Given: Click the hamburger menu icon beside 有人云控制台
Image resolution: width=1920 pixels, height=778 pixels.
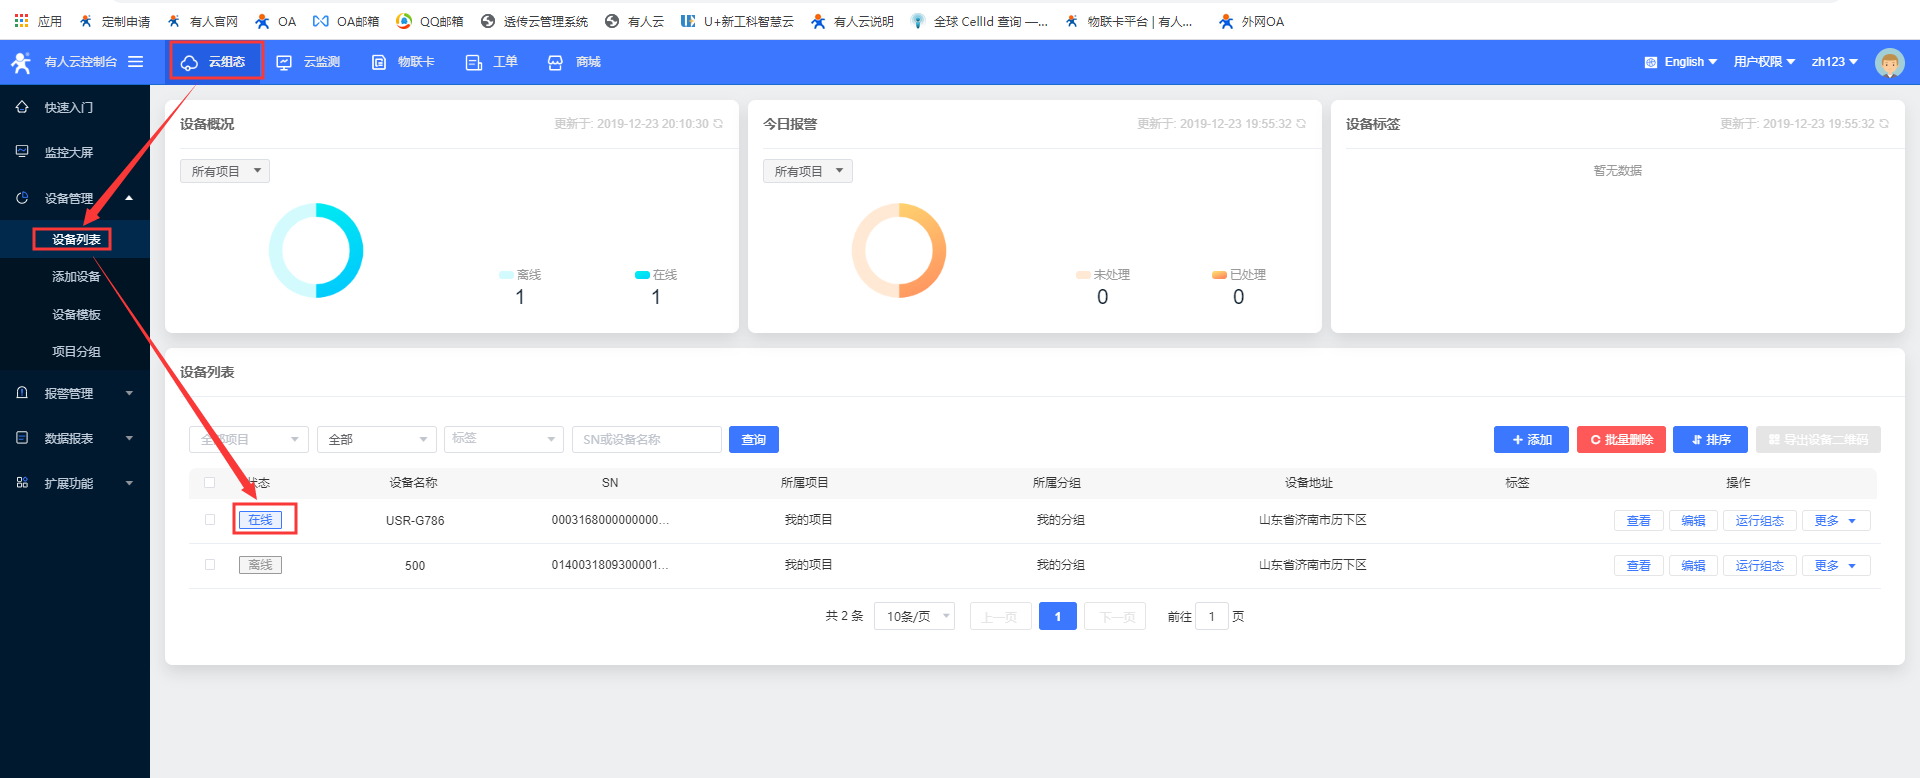Looking at the screenshot, I should tap(135, 62).
